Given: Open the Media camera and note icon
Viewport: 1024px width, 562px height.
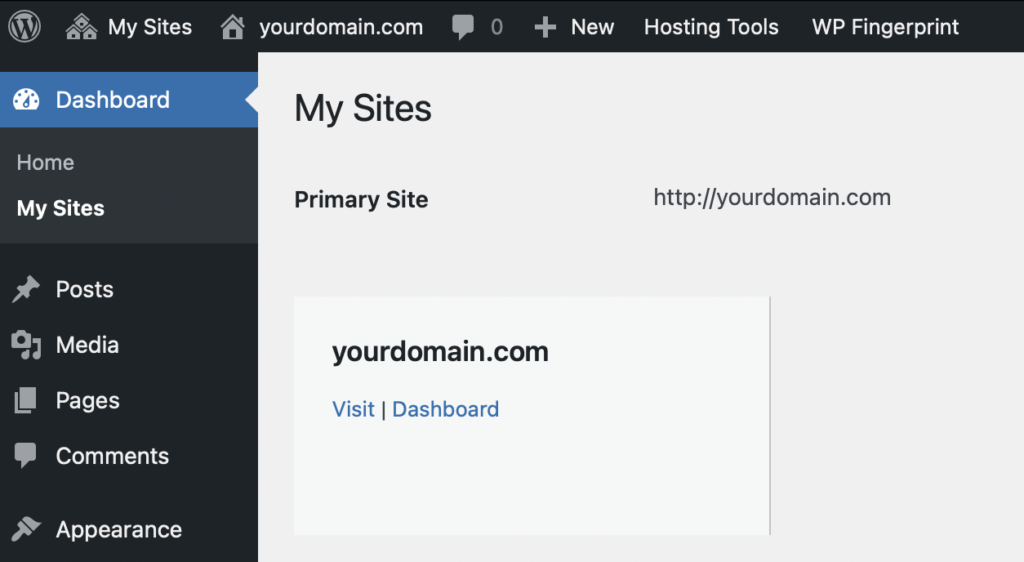Looking at the screenshot, I should pyautogui.click(x=26, y=345).
